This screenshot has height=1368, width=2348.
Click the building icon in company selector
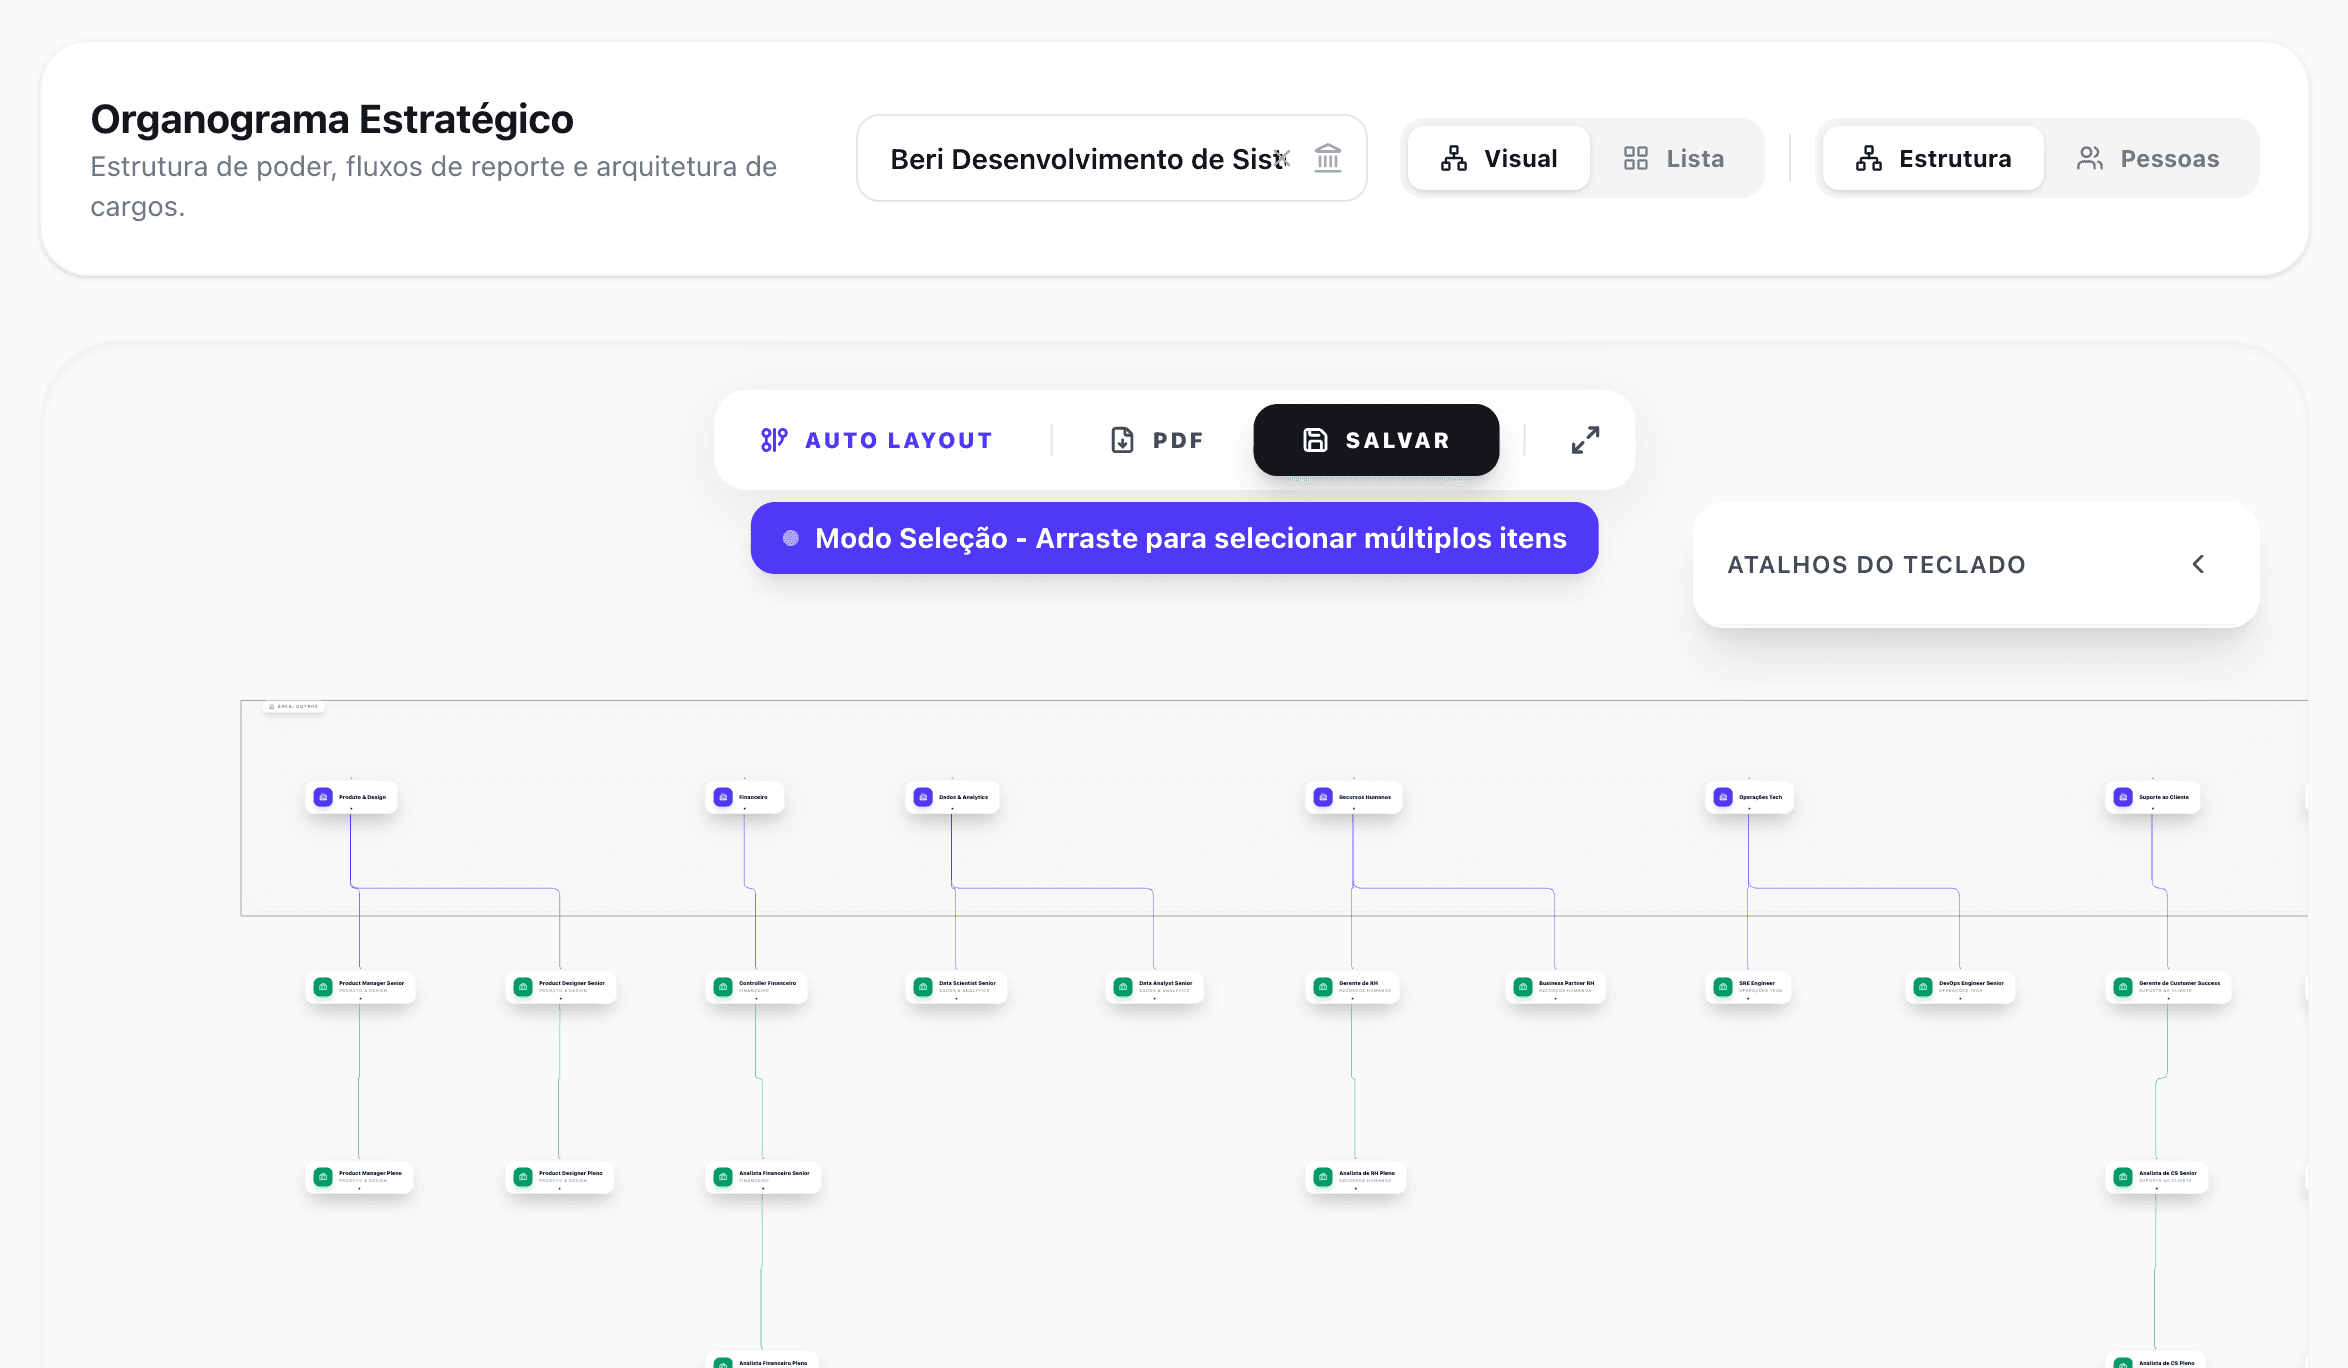1327,158
